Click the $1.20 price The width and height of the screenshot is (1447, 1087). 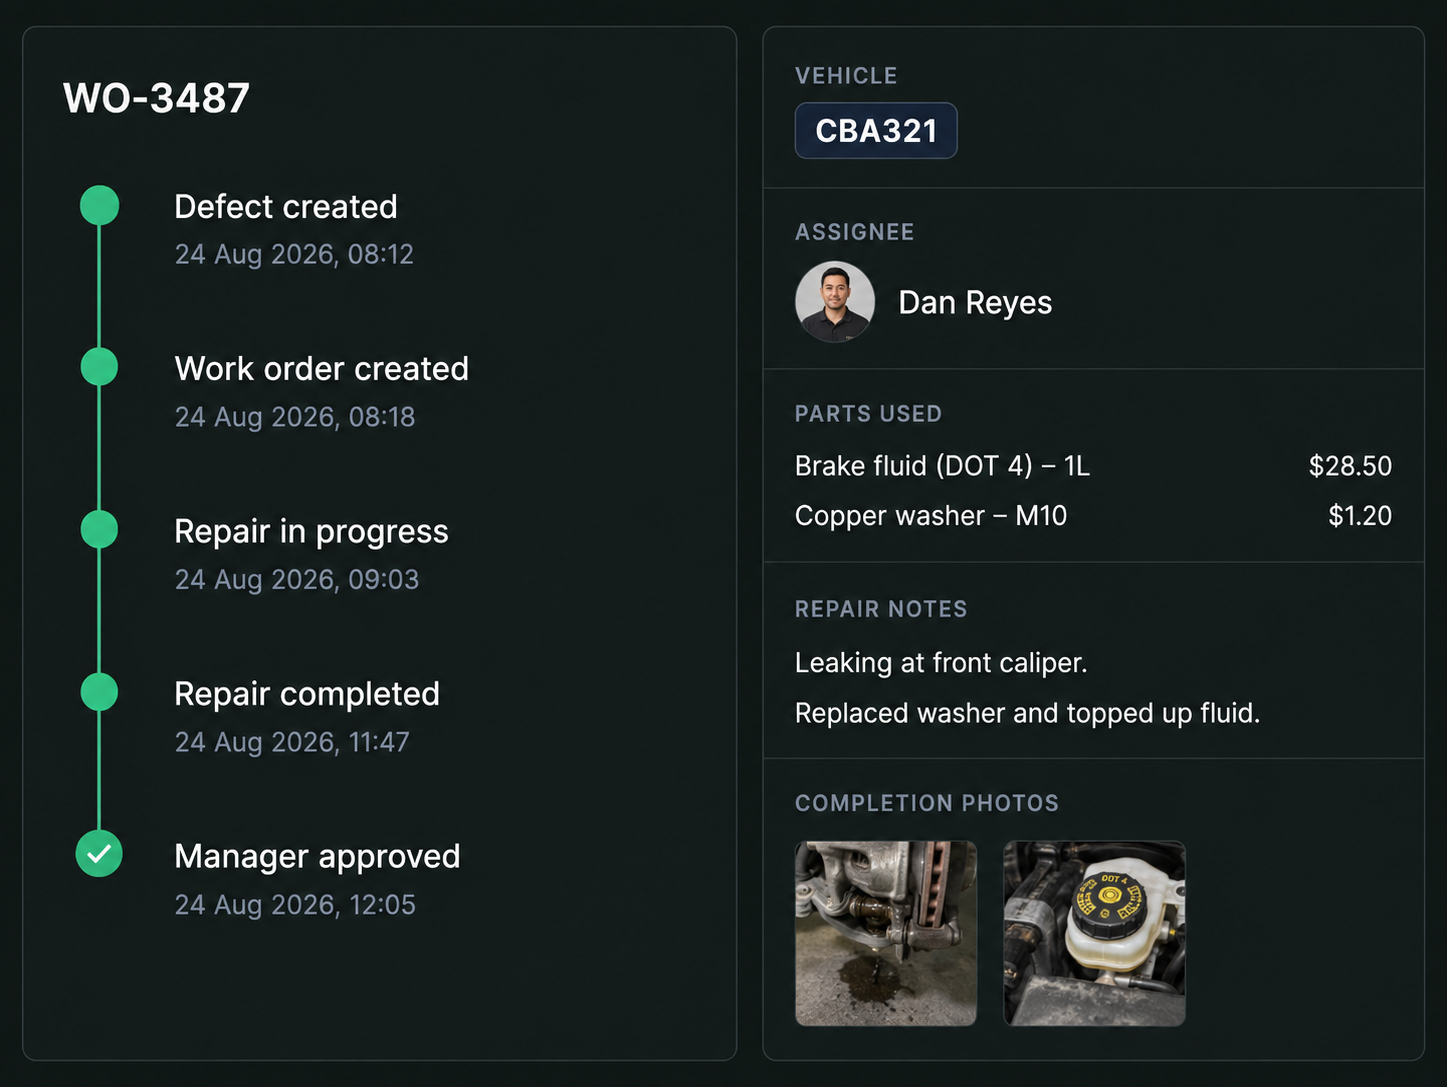tap(1360, 516)
